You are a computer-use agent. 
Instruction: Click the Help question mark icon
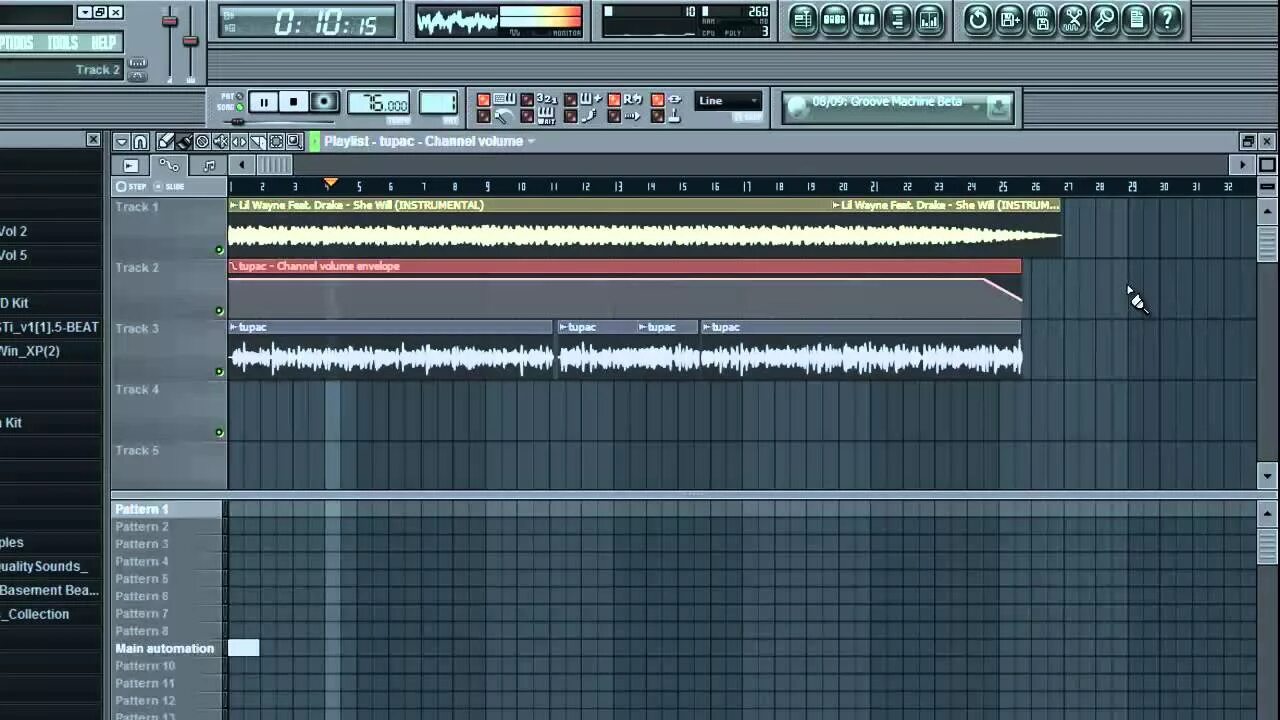tap(1168, 19)
